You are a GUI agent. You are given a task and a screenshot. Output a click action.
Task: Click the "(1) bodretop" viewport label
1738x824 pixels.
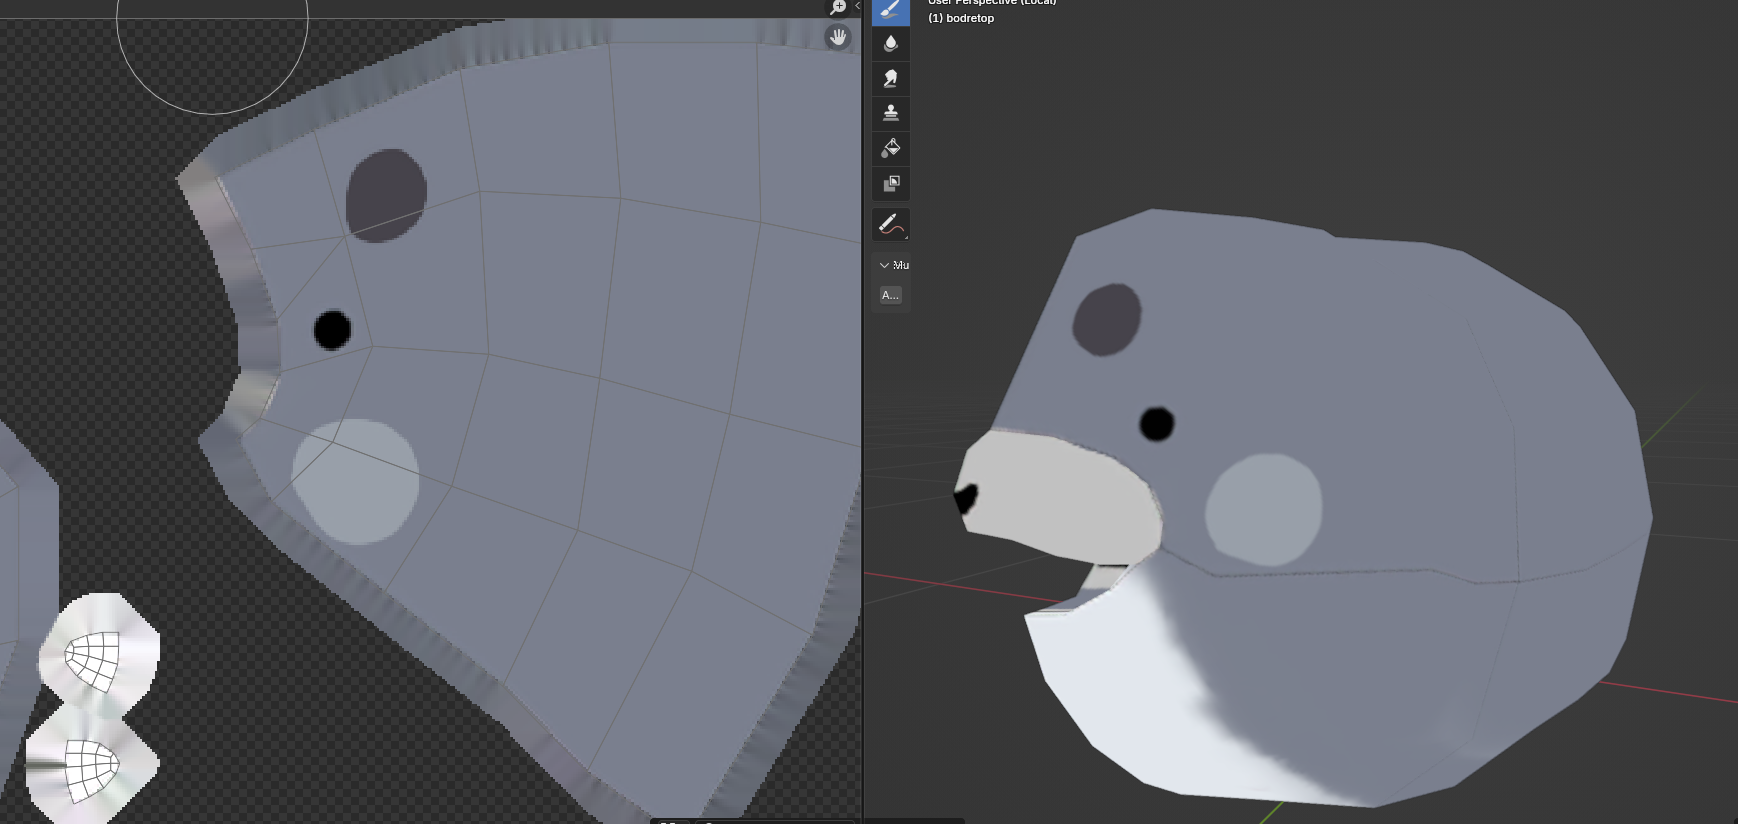coord(961,18)
